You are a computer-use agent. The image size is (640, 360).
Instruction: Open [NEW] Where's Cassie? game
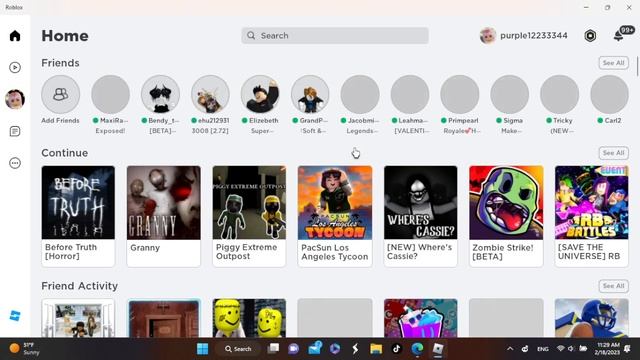[x=420, y=216]
